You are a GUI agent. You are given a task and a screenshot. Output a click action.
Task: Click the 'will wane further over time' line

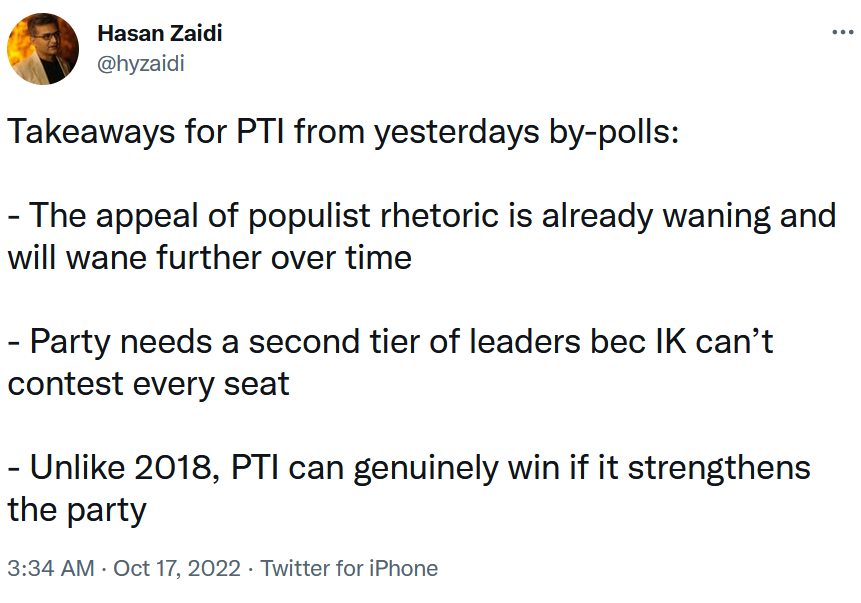[210, 258]
